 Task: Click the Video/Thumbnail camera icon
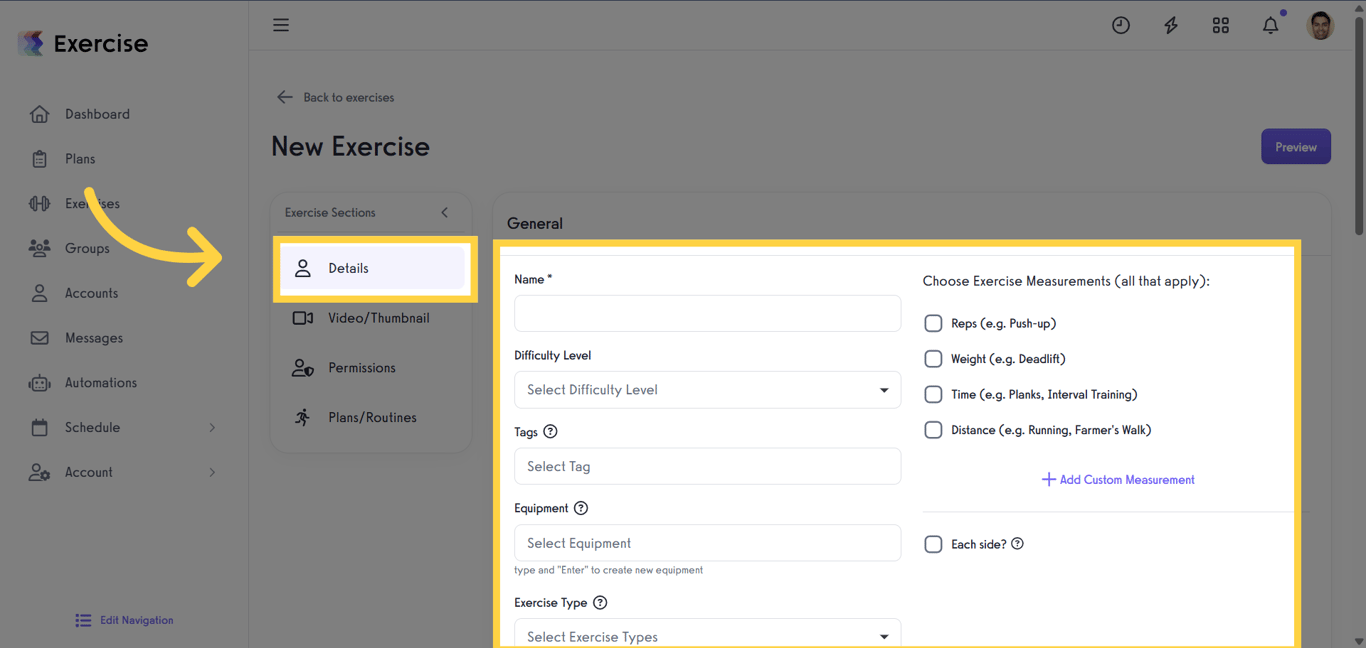click(303, 318)
